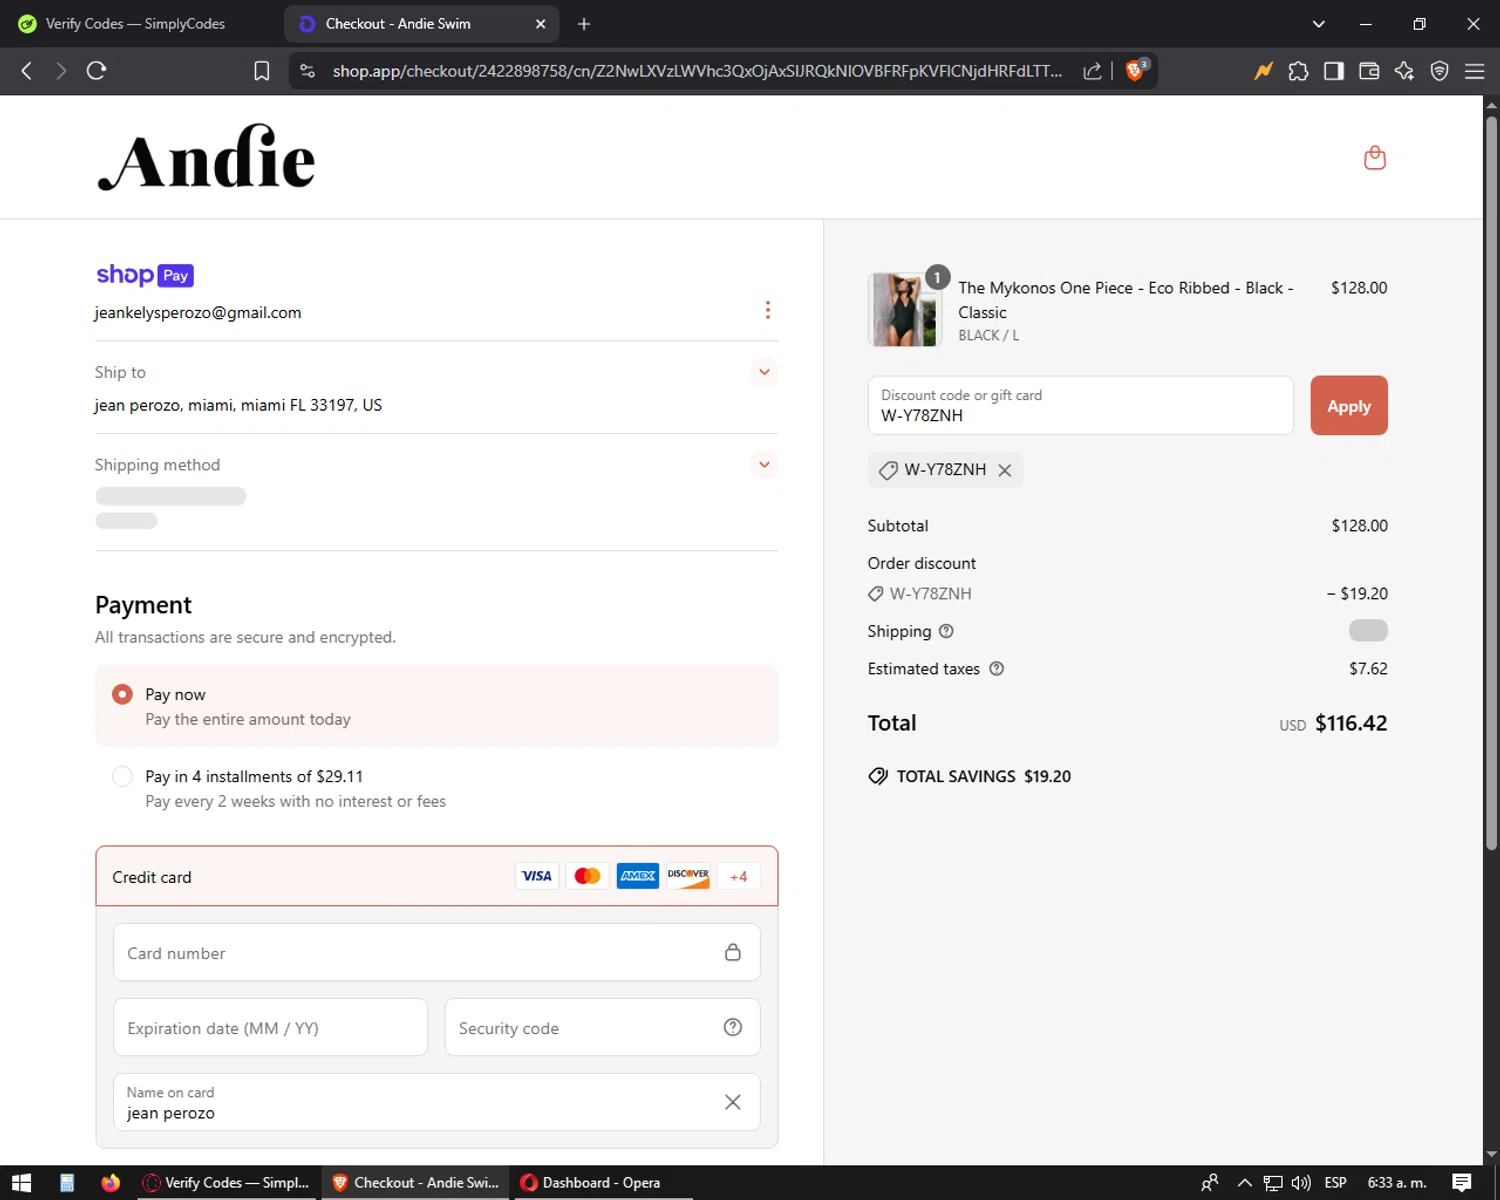Screen dimensions: 1500x1200
Task: Remove the W-Y78ZNH discount tag
Action: click(1005, 470)
